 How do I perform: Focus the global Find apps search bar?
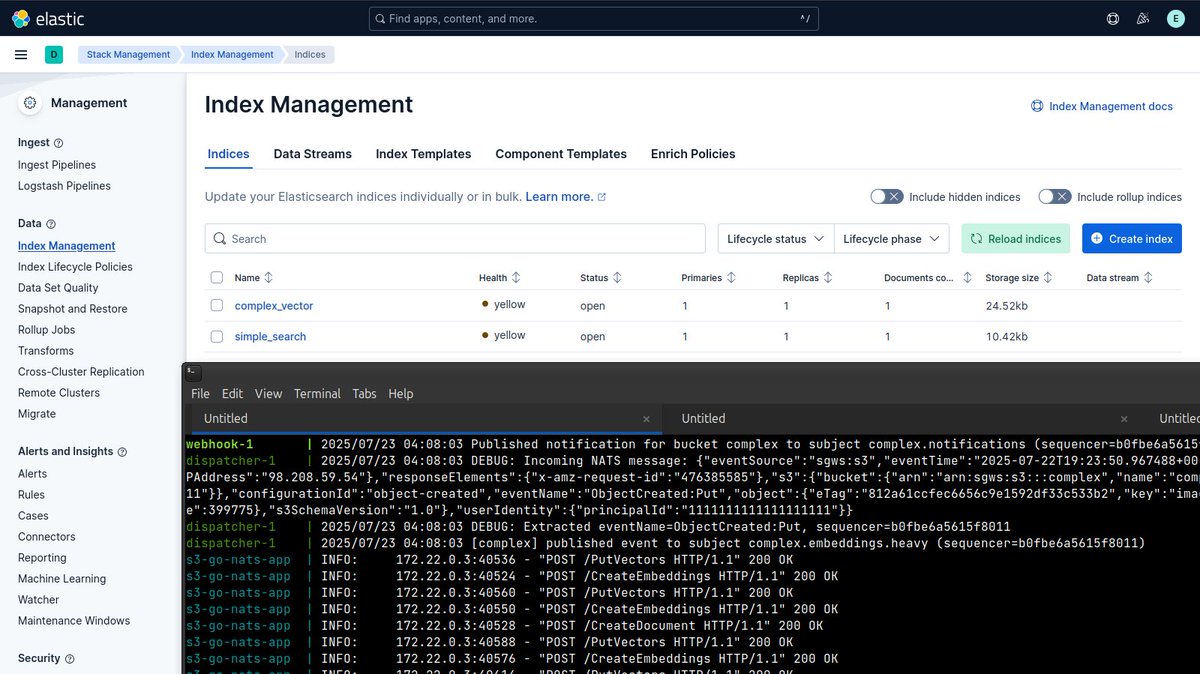click(594, 18)
